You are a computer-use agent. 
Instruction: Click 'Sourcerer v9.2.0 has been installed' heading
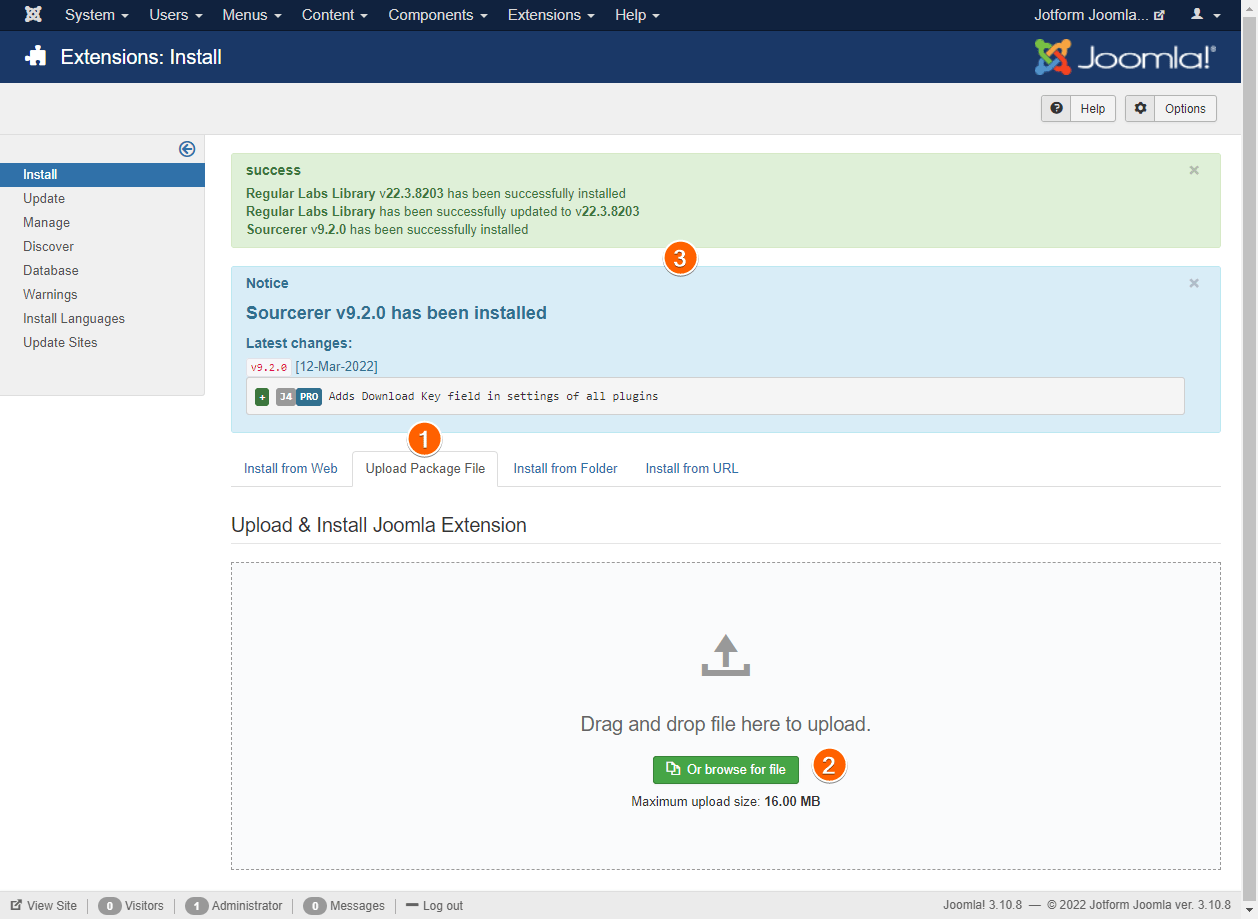point(396,313)
